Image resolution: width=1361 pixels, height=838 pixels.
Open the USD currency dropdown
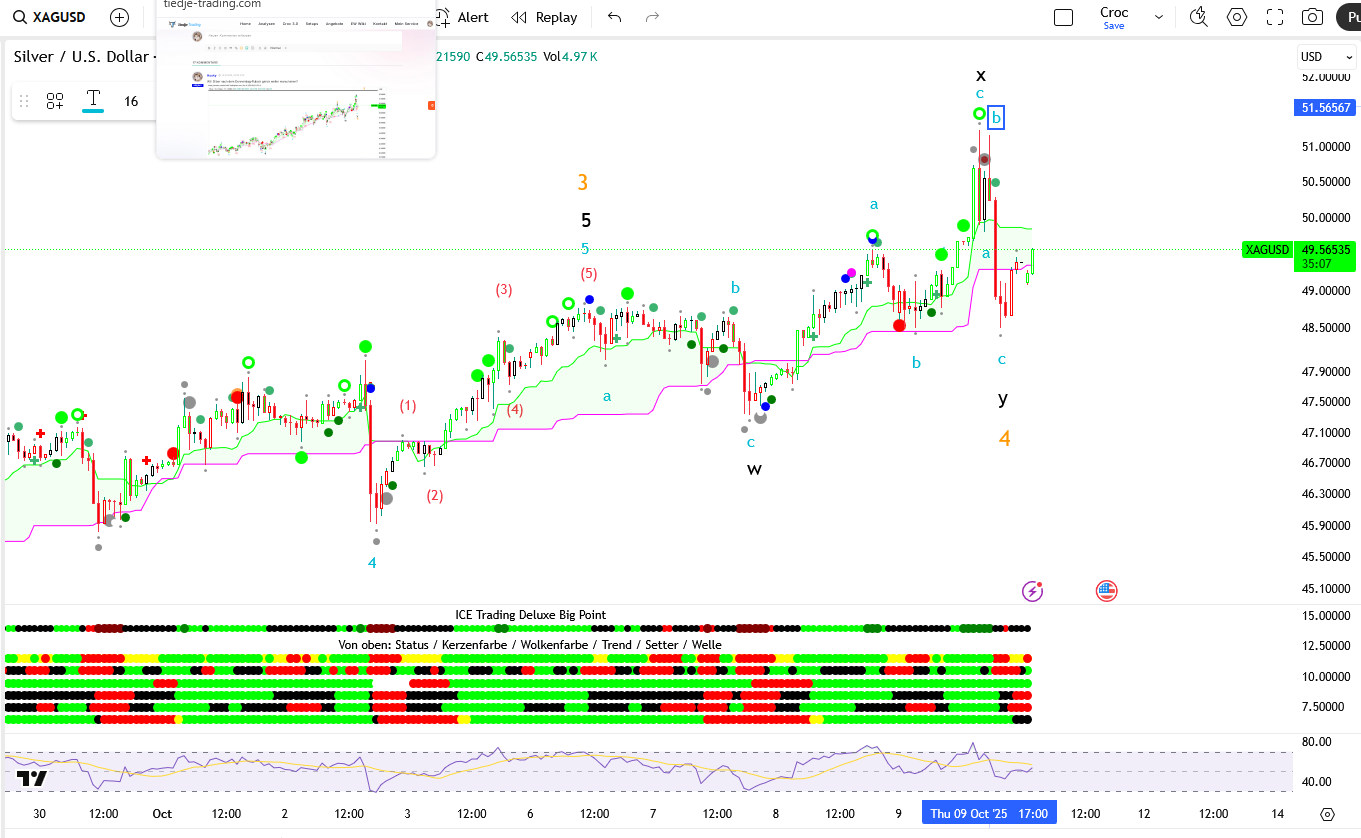1326,57
